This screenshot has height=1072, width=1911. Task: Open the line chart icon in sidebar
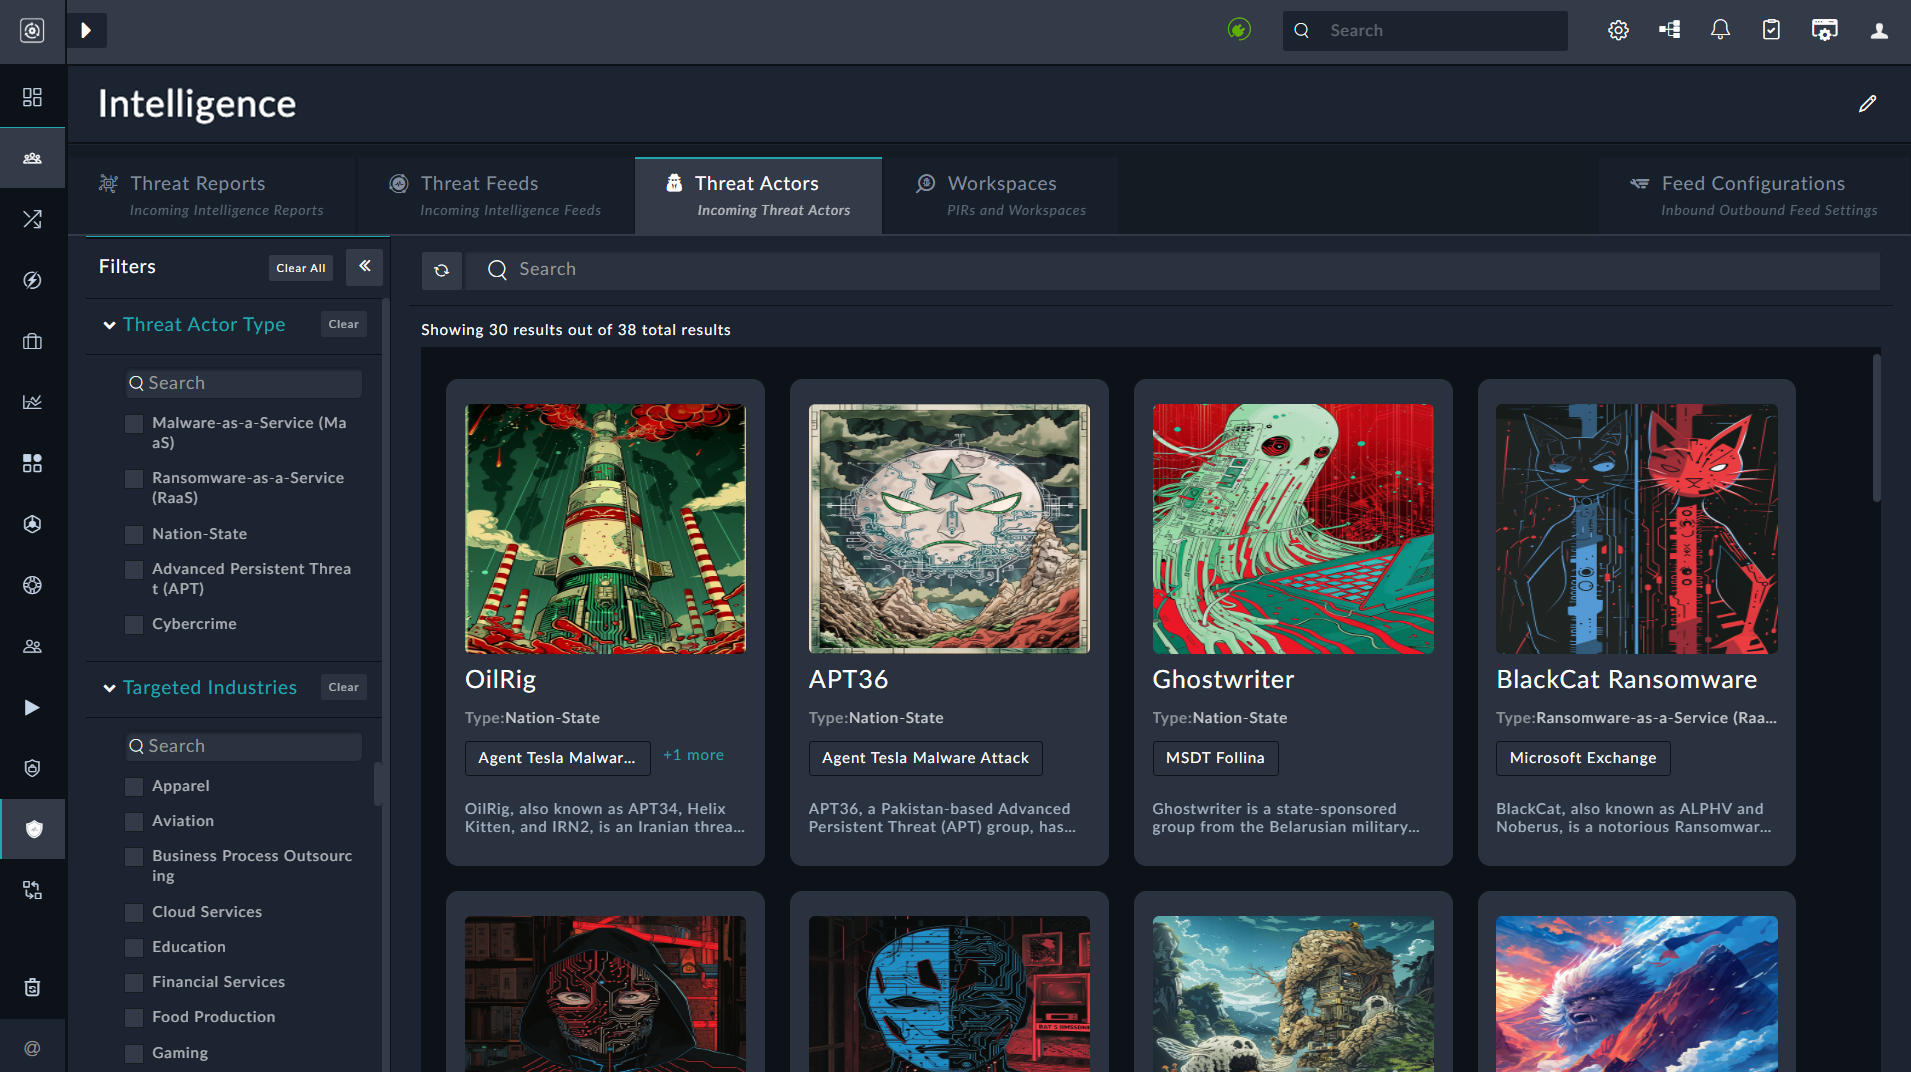pos(32,402)
